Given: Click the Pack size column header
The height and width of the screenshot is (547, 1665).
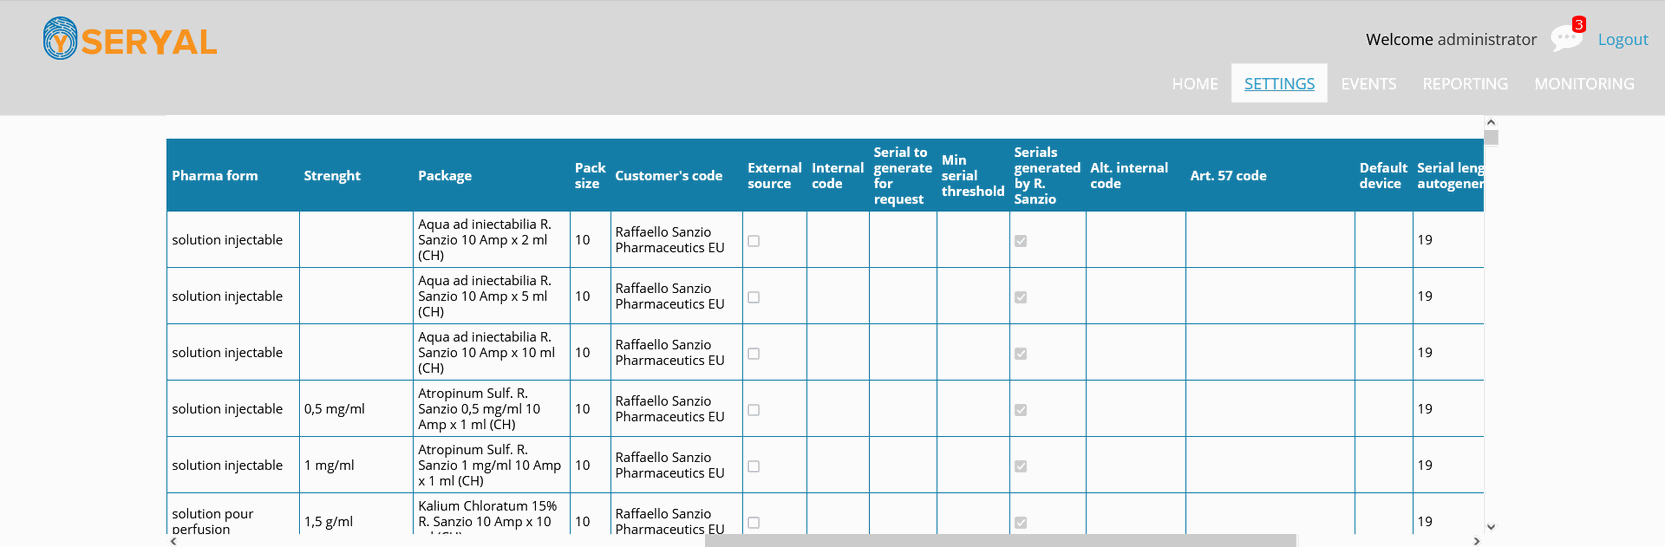Looking at the screenshot, I should (590, 176).
